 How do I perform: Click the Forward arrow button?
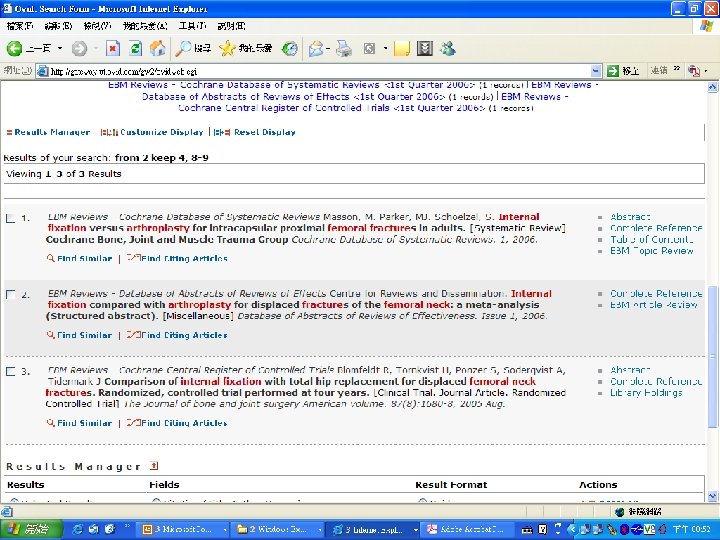79,48
